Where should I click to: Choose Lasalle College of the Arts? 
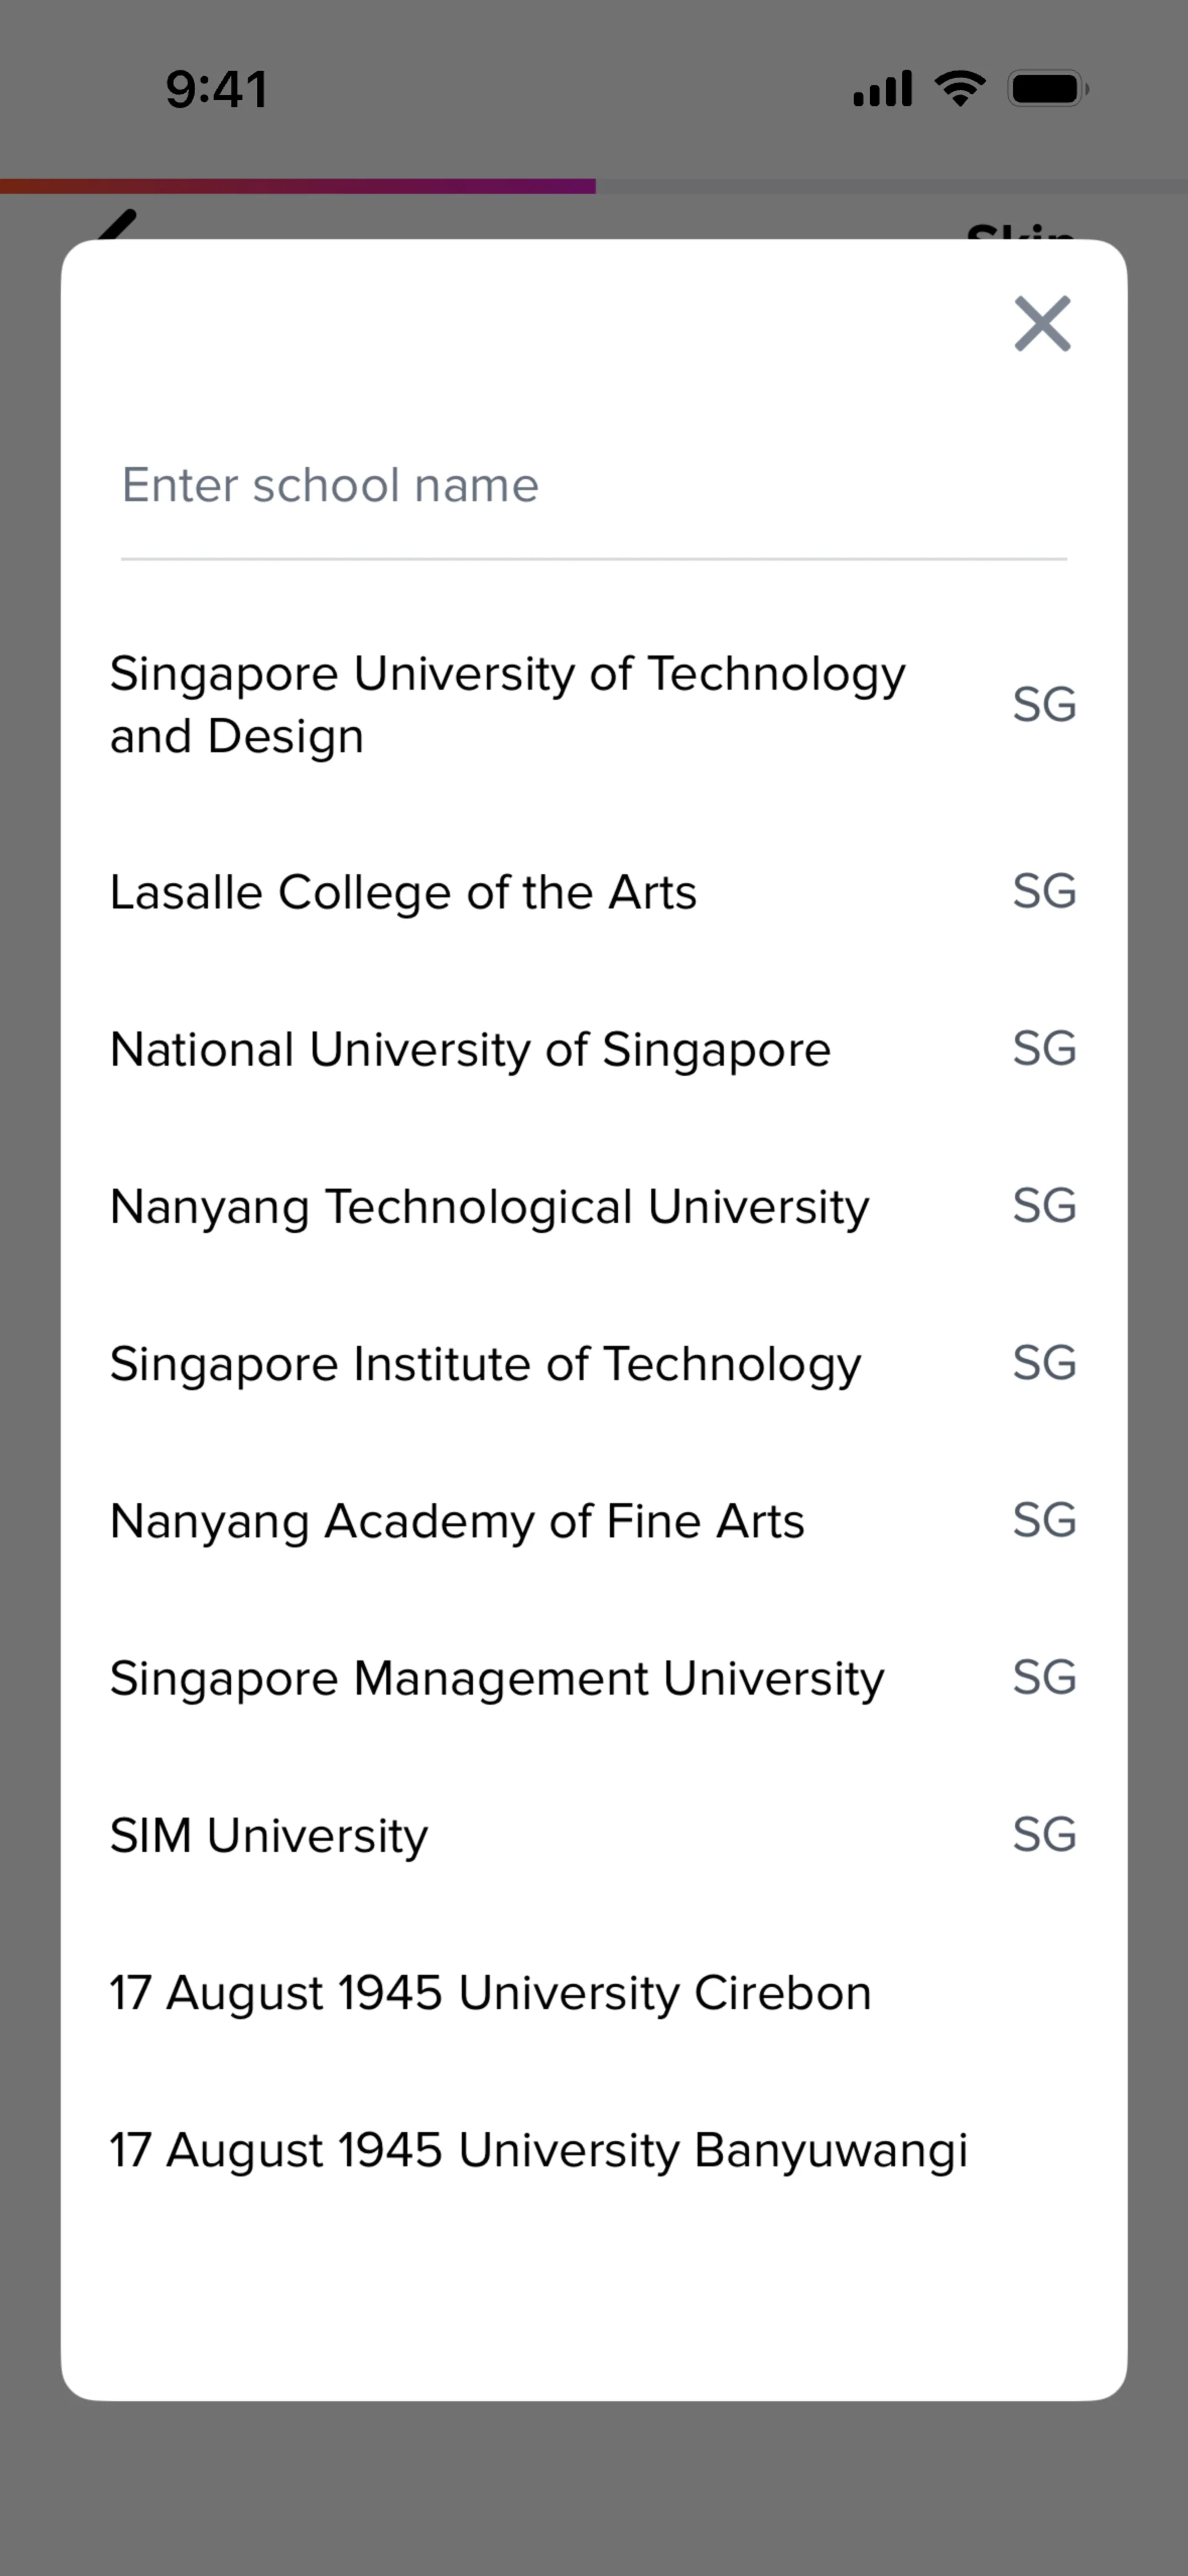point(594,891)
